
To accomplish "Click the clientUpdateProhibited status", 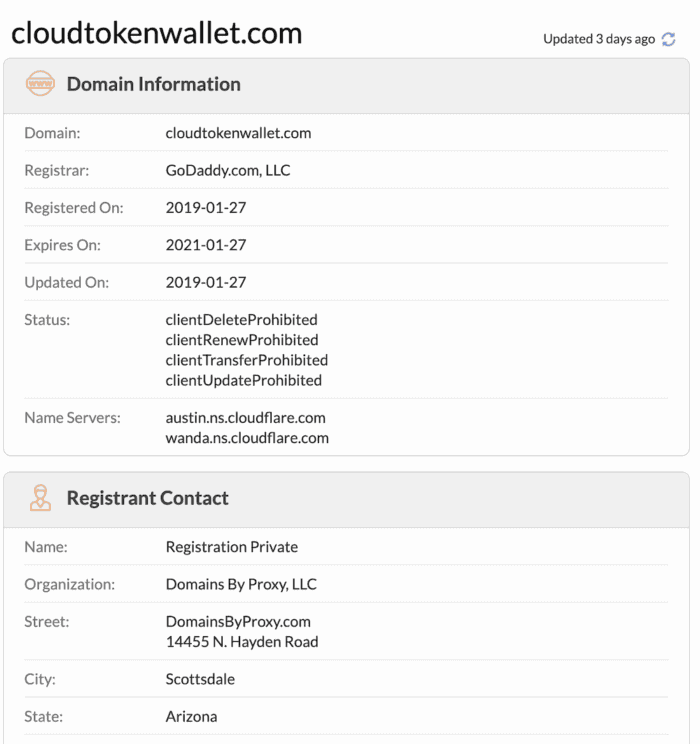I will click(x=243, y=380).
